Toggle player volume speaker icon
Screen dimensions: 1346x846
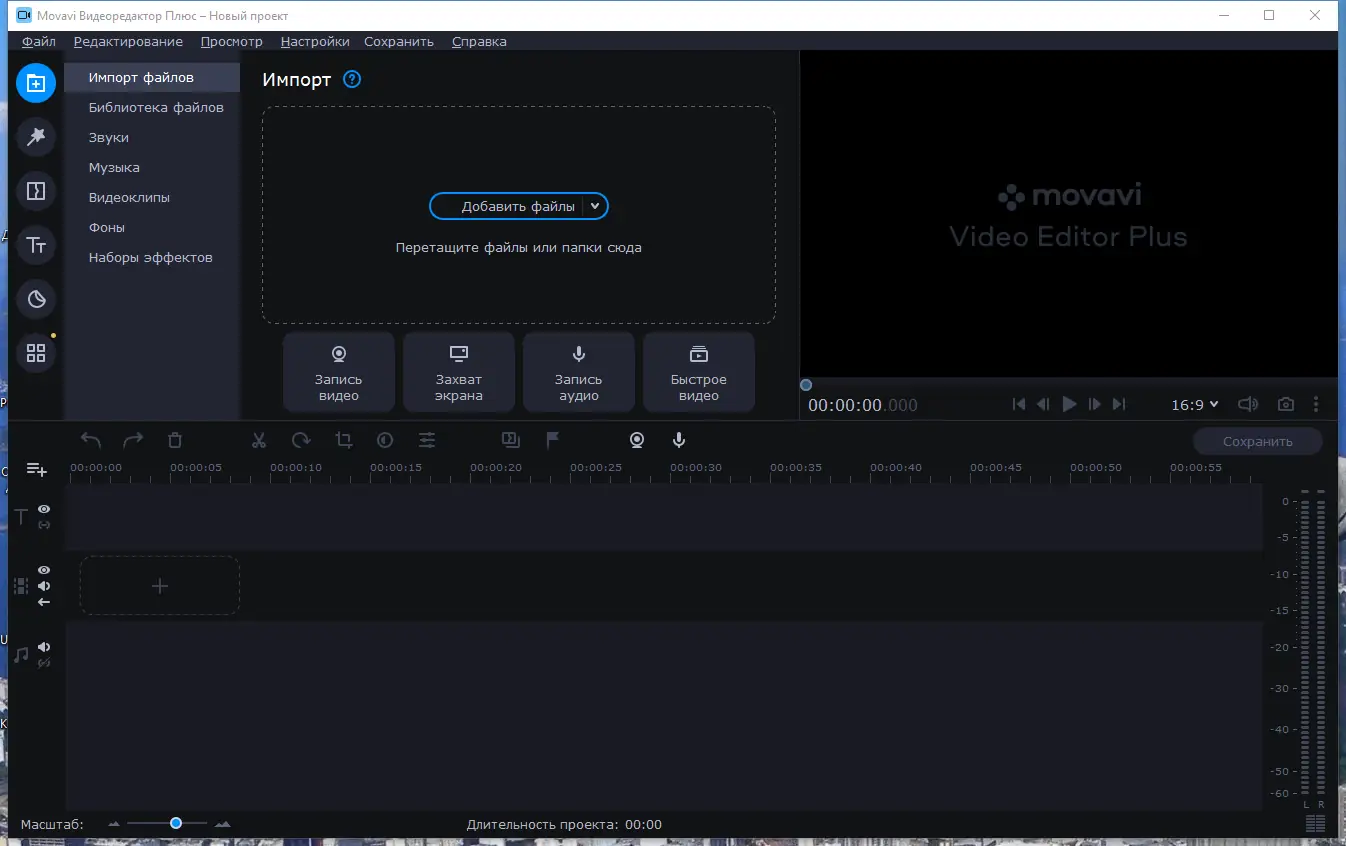tap(1248, 405)
